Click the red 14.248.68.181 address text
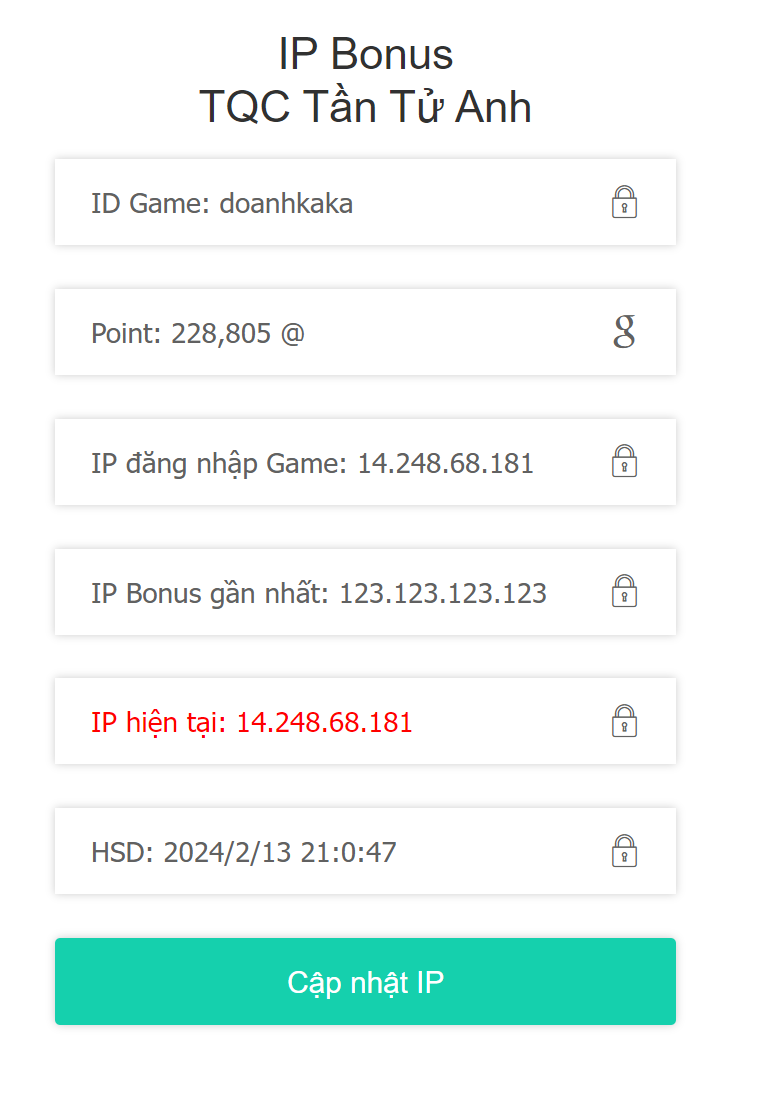Image resolution: width=768 pixels, height=1095 pixels. (324, 722)
